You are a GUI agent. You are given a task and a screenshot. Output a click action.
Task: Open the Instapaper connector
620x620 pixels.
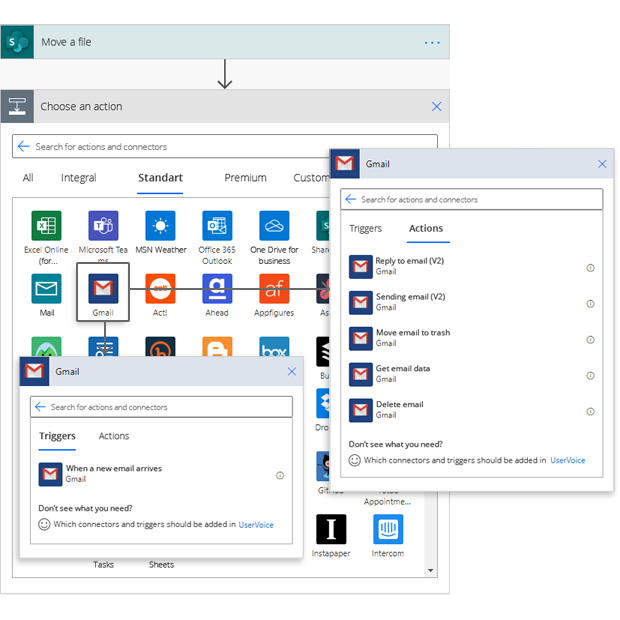[330, 530]
